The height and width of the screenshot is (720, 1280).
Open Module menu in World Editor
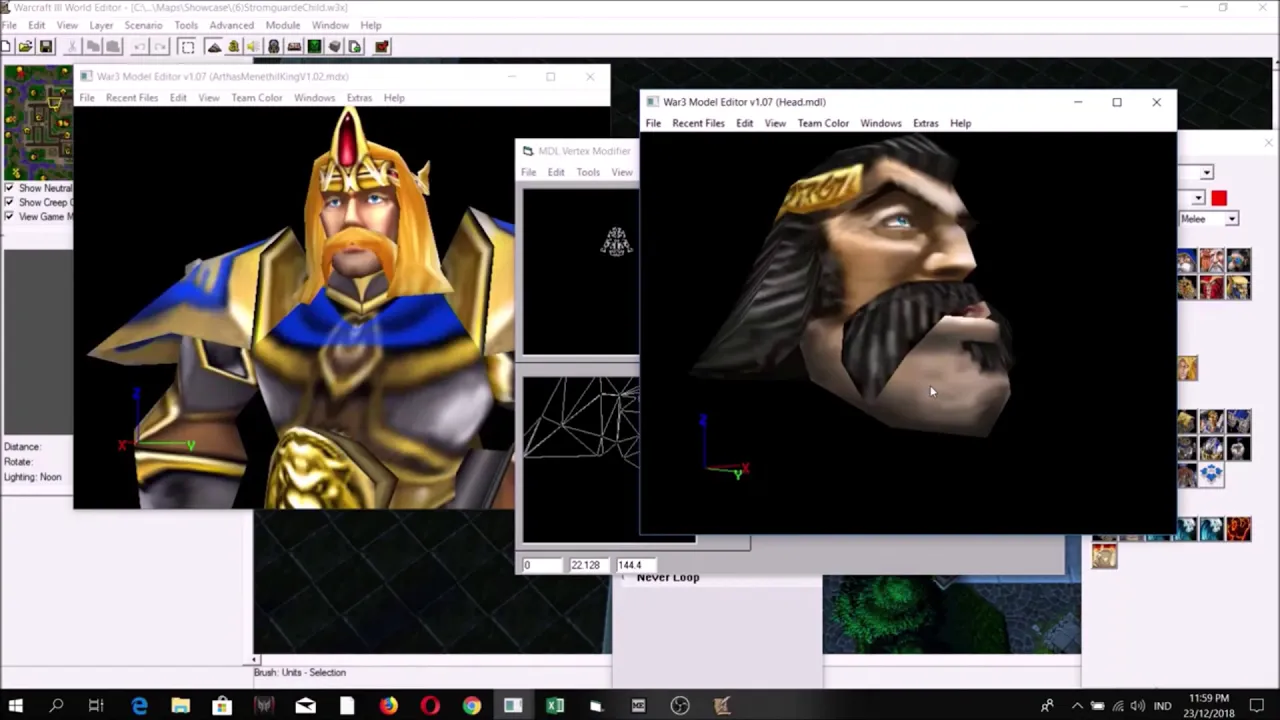[x=282, y=25]
